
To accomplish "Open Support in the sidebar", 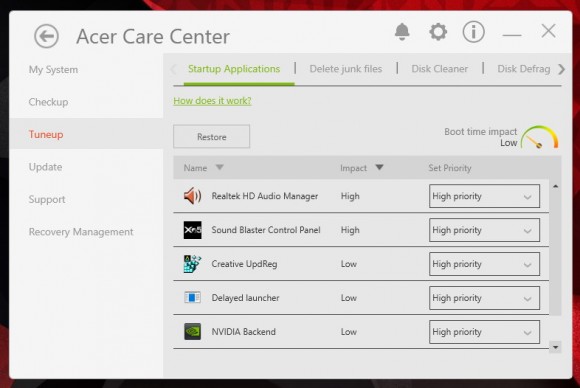I will pos(47,199).
